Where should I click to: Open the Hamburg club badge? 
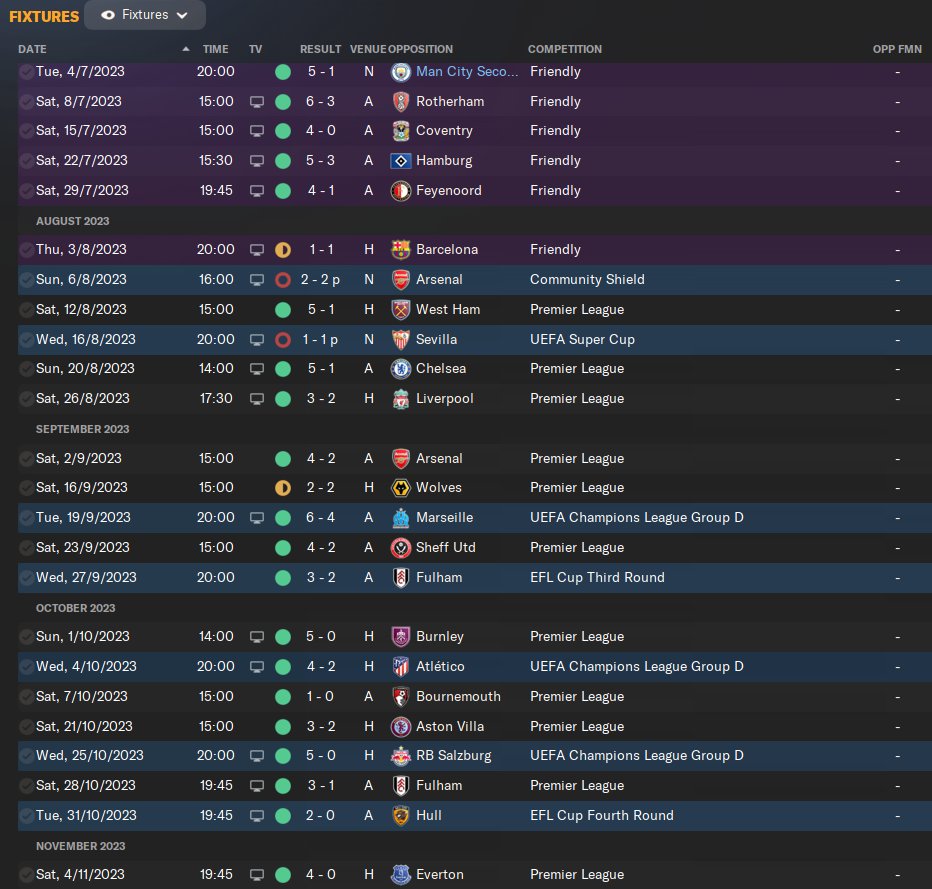[401, 160]
